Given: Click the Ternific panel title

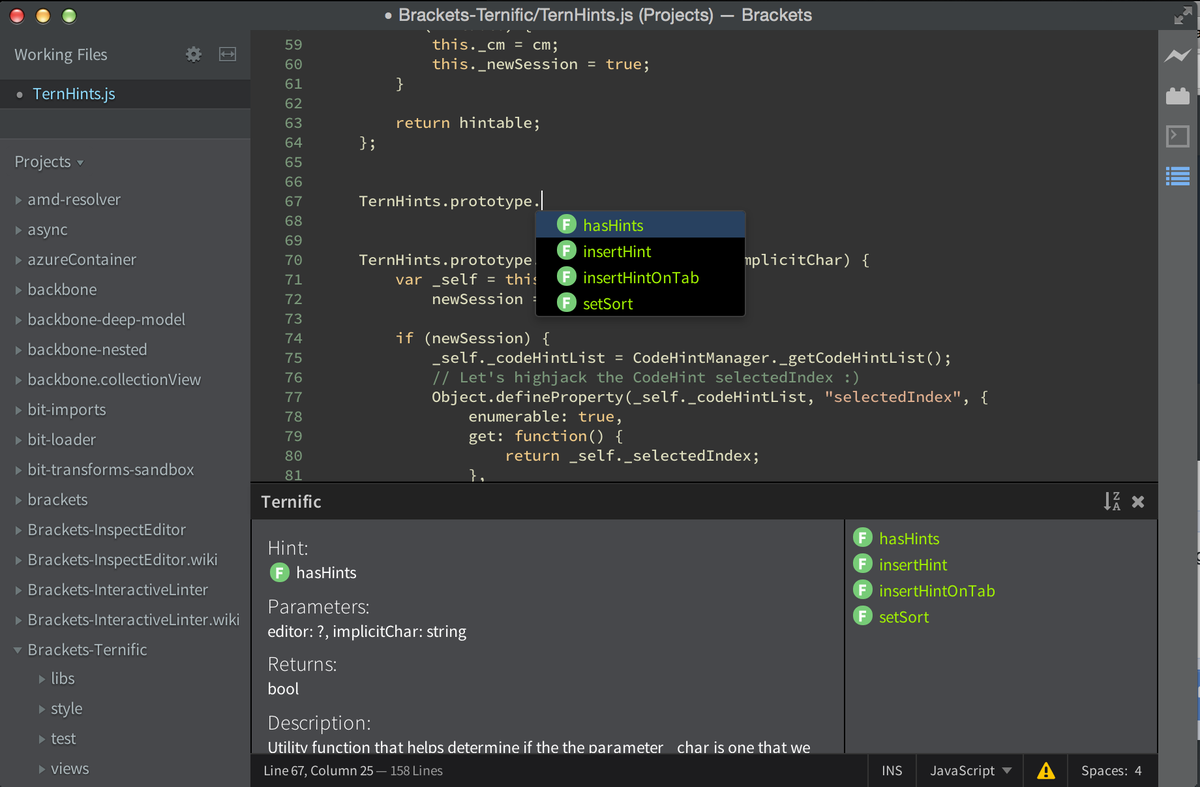Looking at the screenshot, I should (291, 502).
